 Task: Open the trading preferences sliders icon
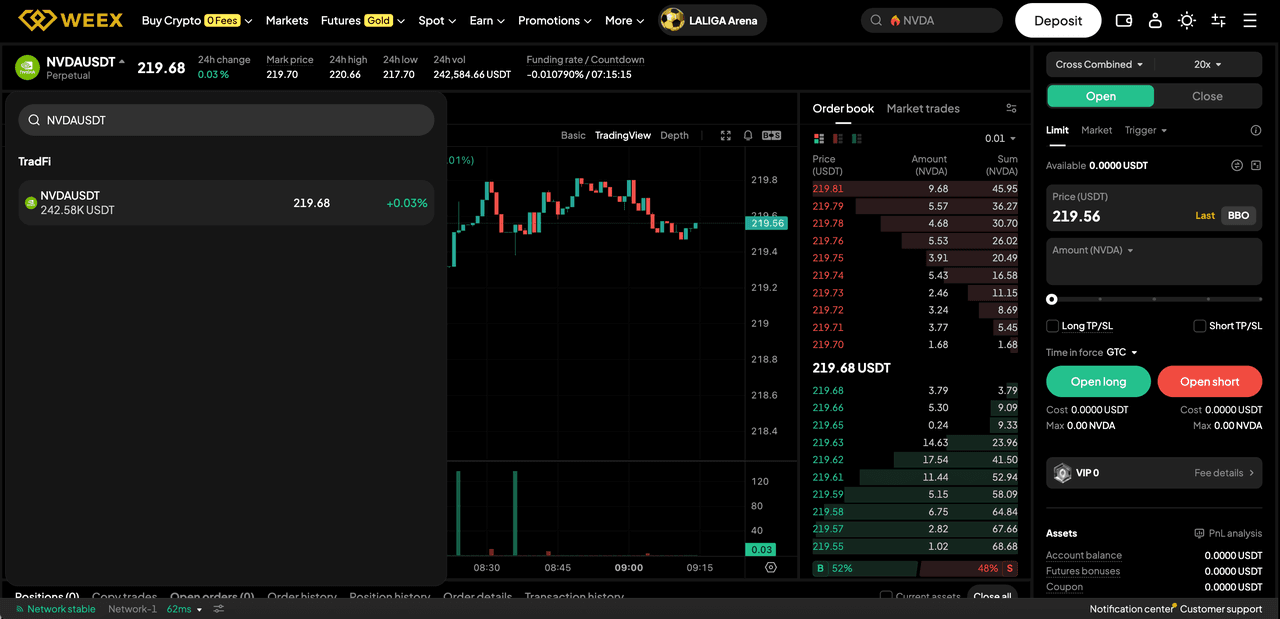1218,20
